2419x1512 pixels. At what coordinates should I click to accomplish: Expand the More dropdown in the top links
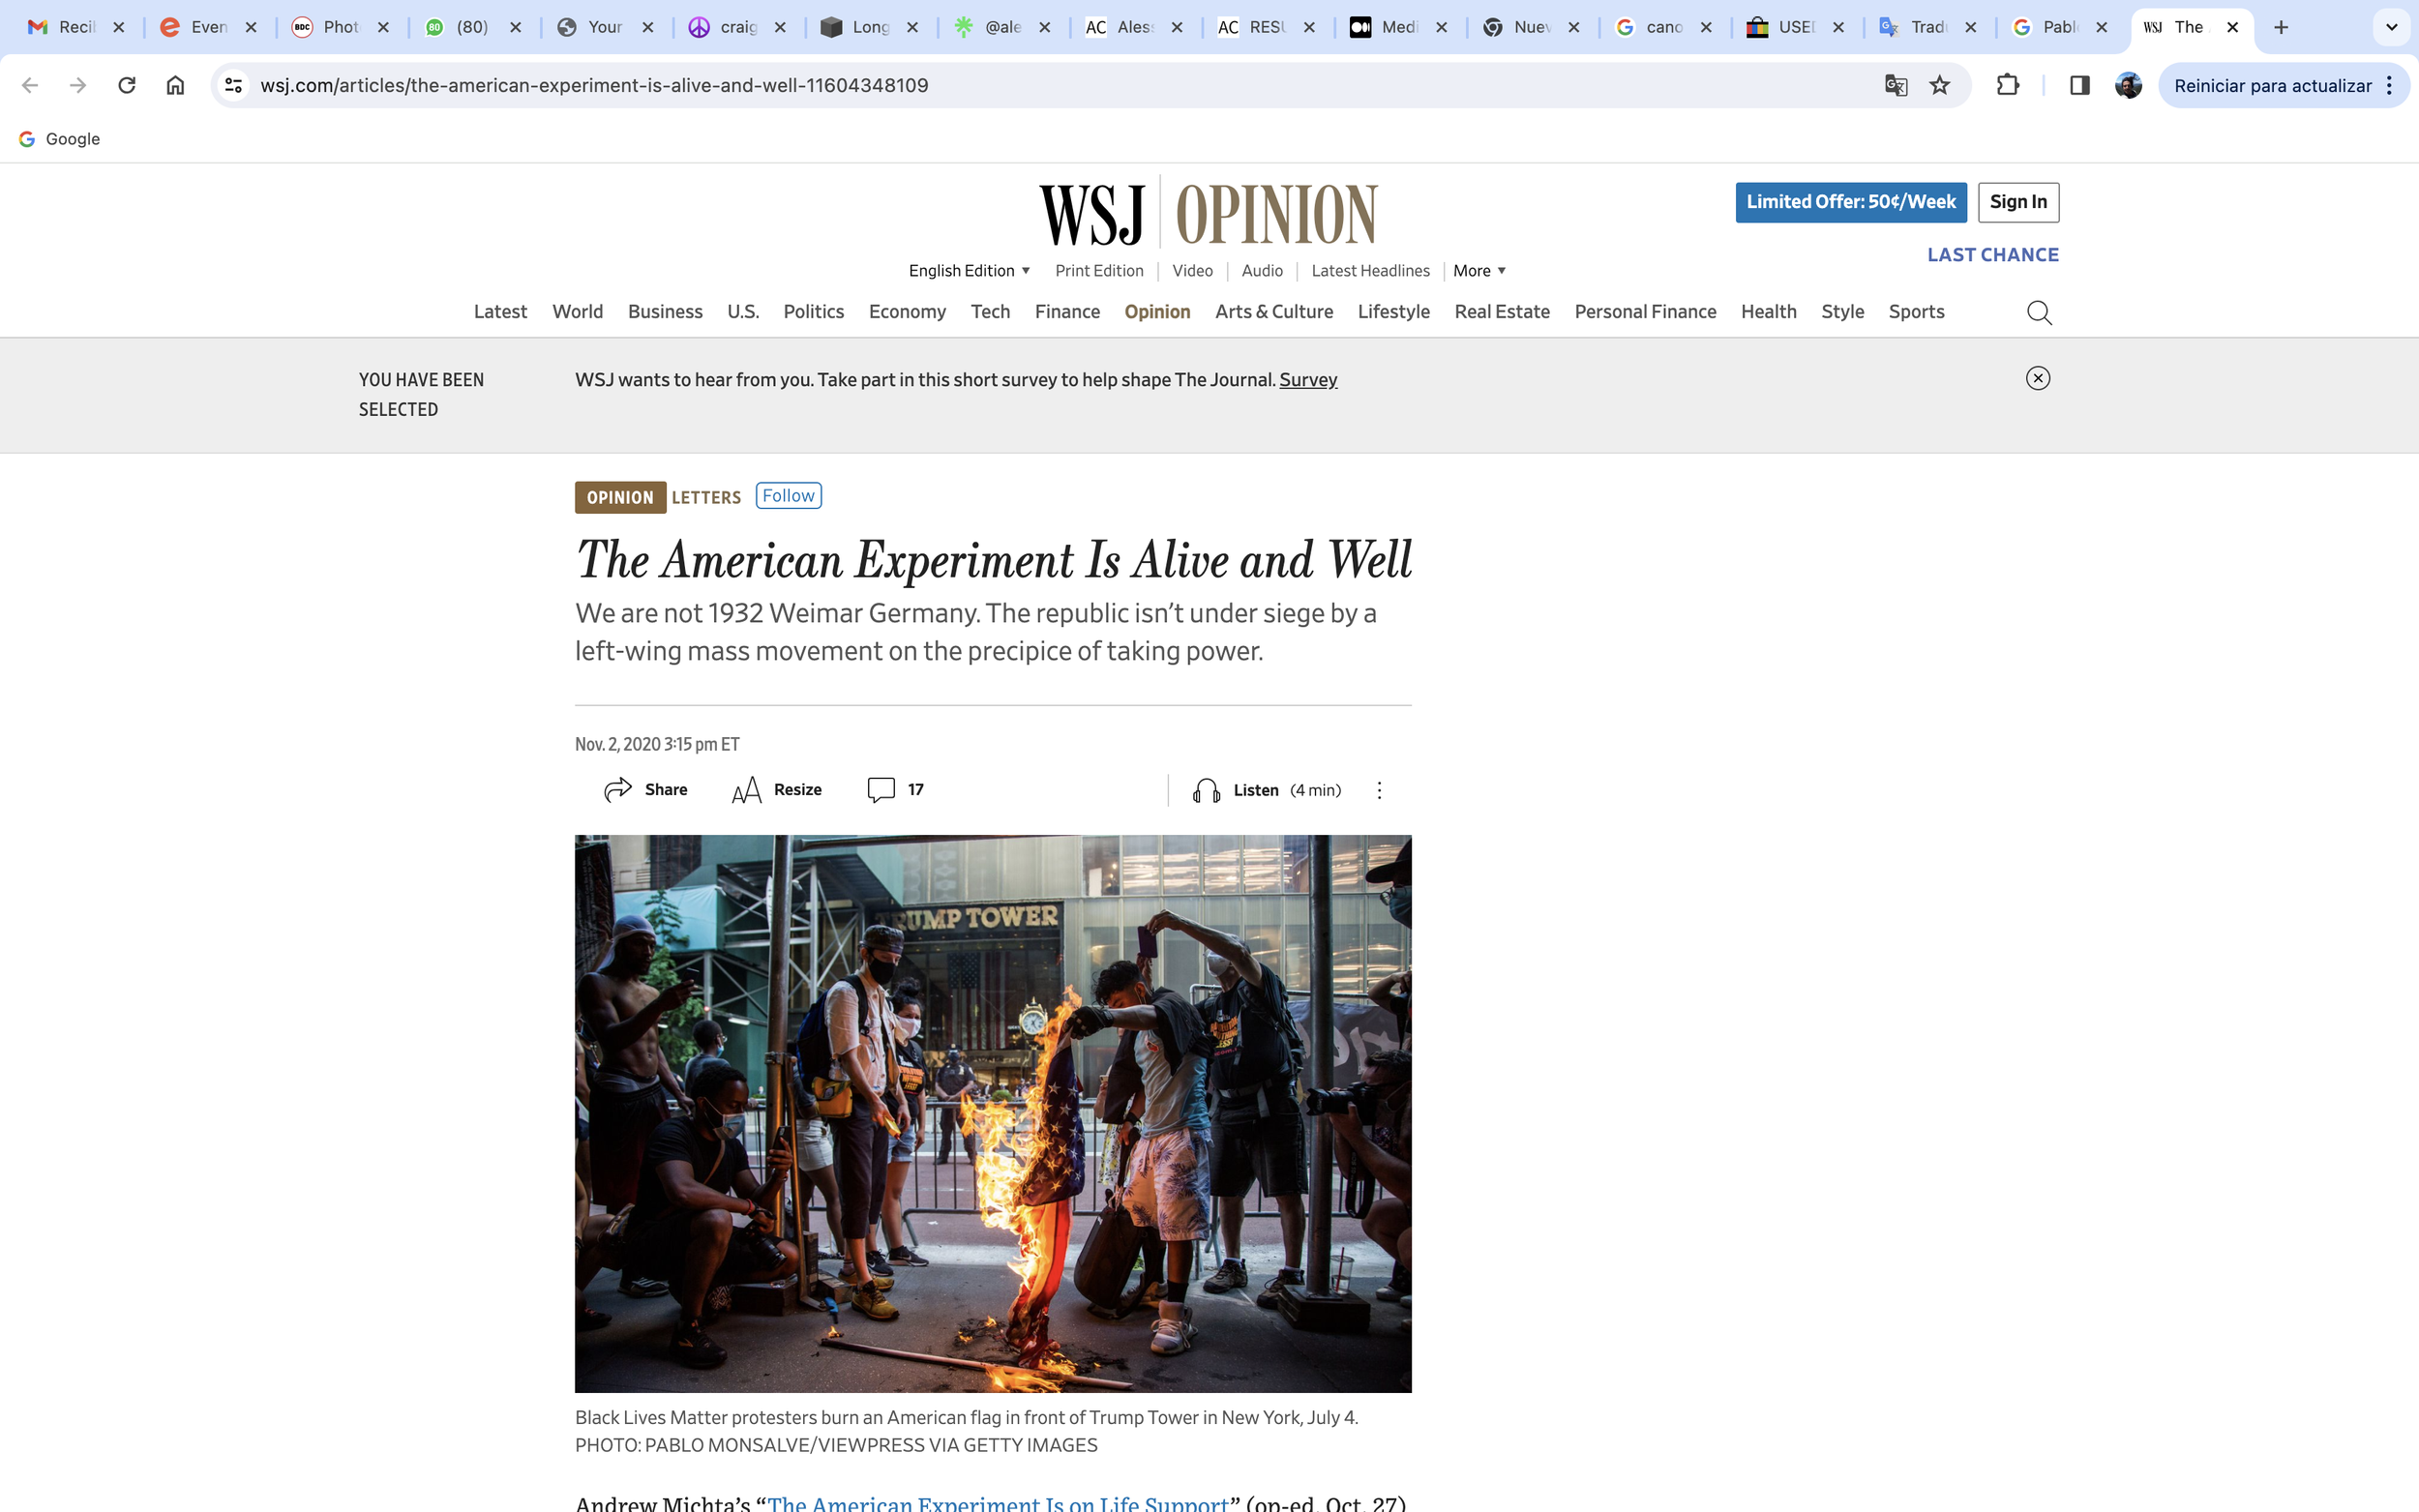pyautogui.click(x=1479, y=271)
